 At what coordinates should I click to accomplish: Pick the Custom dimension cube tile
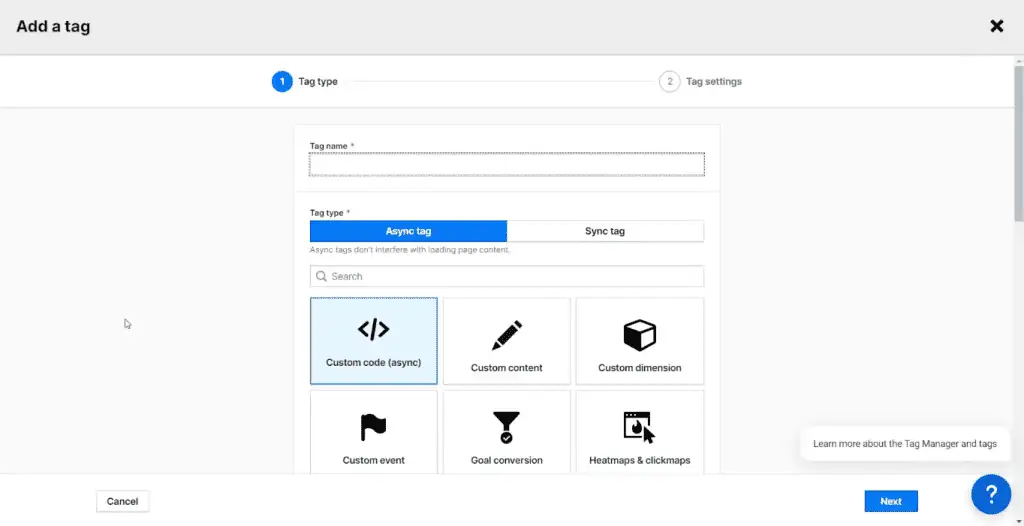tap(640, 341)
